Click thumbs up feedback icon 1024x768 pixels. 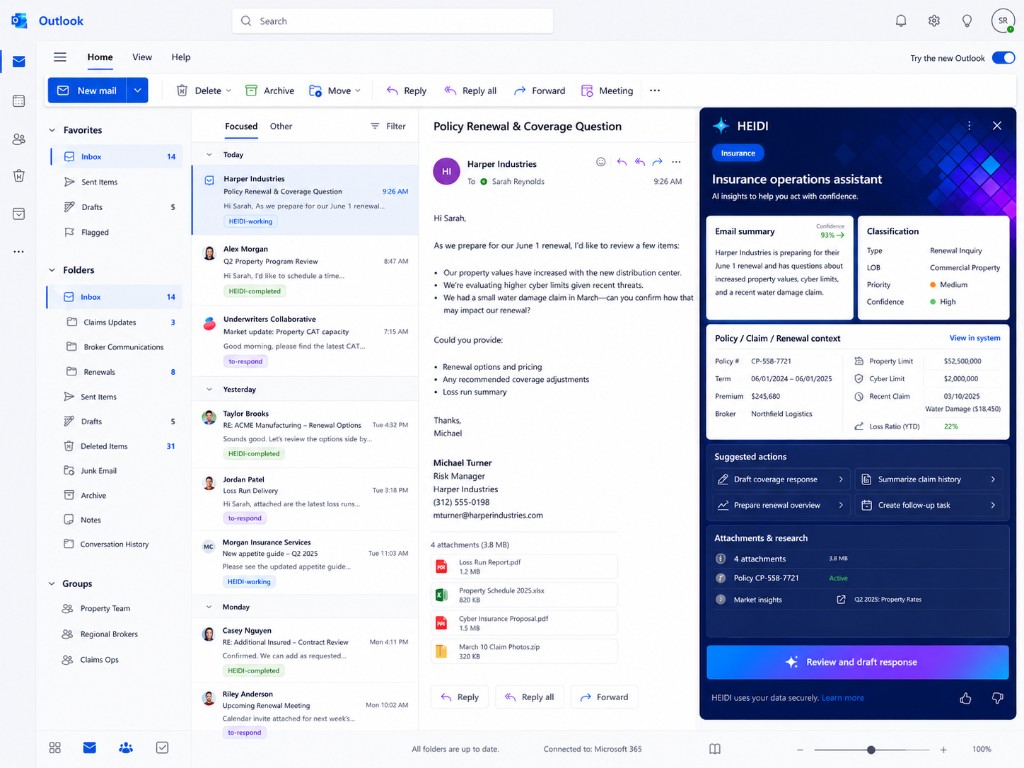point(965,698)
